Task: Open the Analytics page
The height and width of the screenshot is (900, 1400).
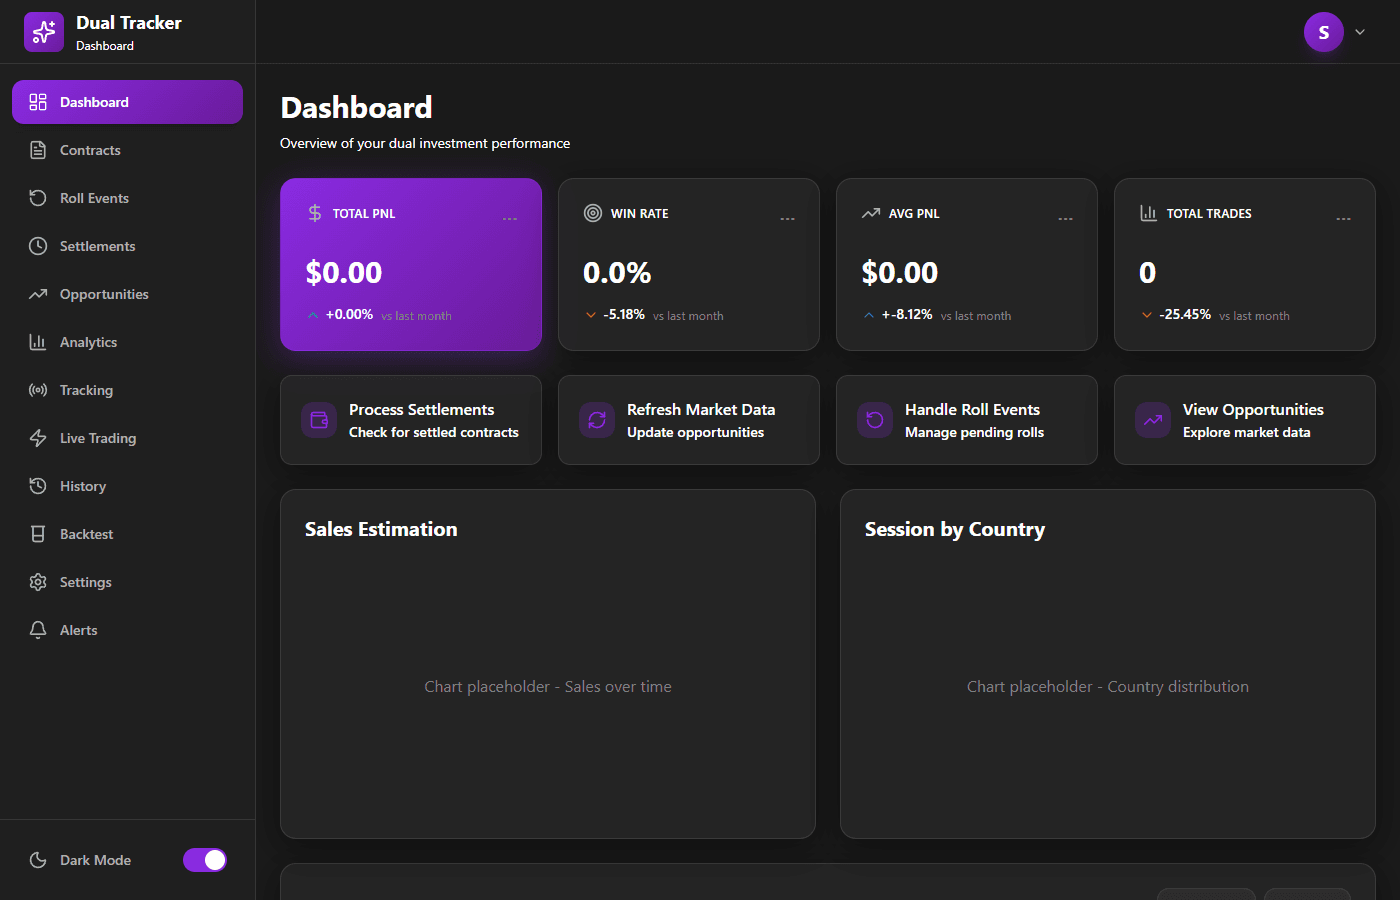Action: click(x=127, y=342)
